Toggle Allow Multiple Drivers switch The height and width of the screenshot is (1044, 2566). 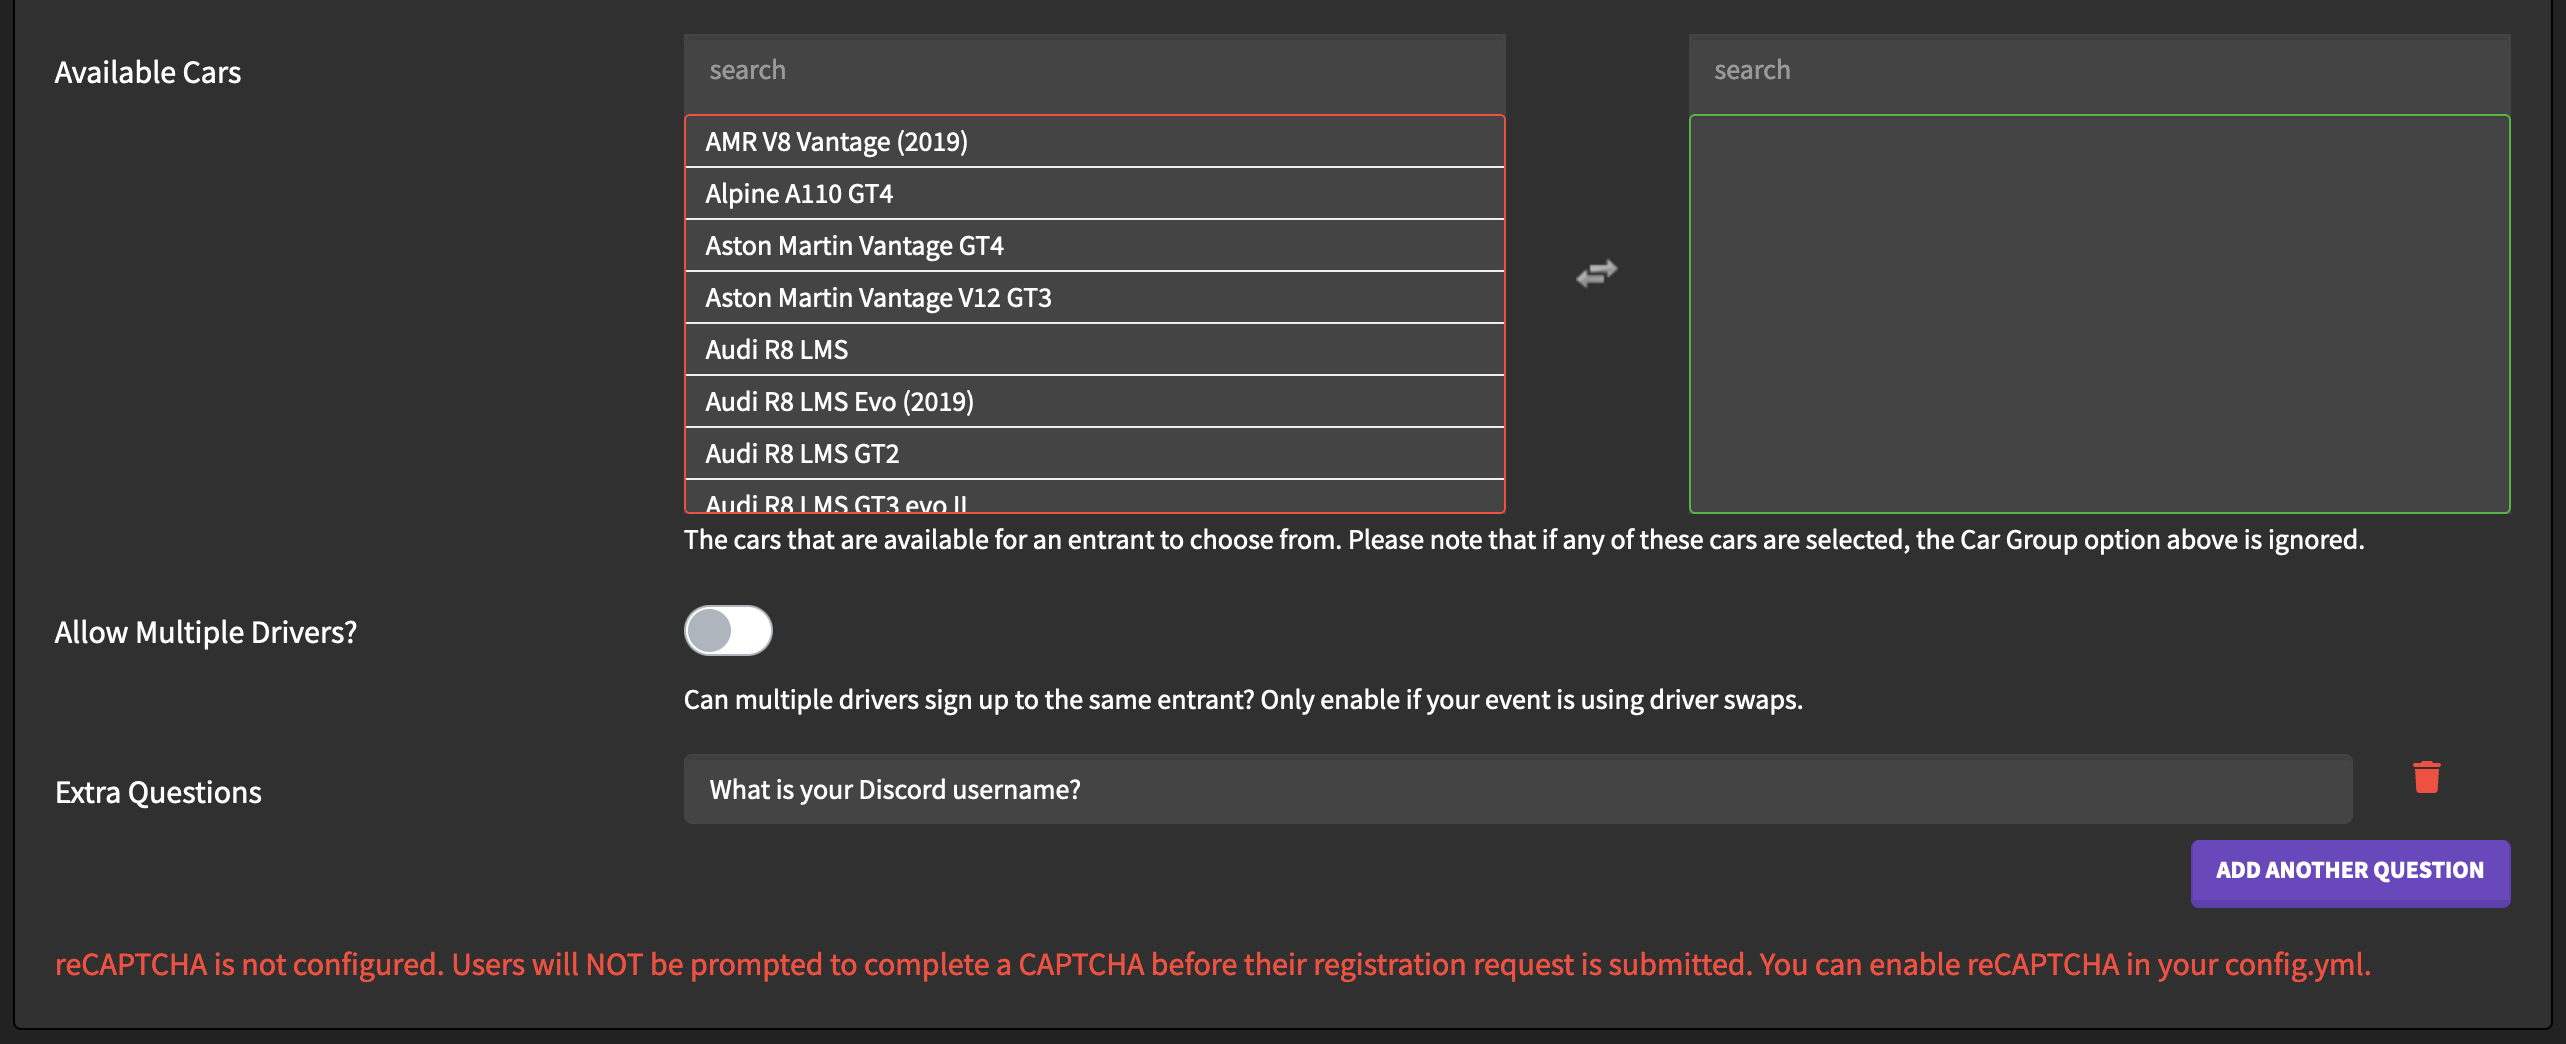point(728,631)
